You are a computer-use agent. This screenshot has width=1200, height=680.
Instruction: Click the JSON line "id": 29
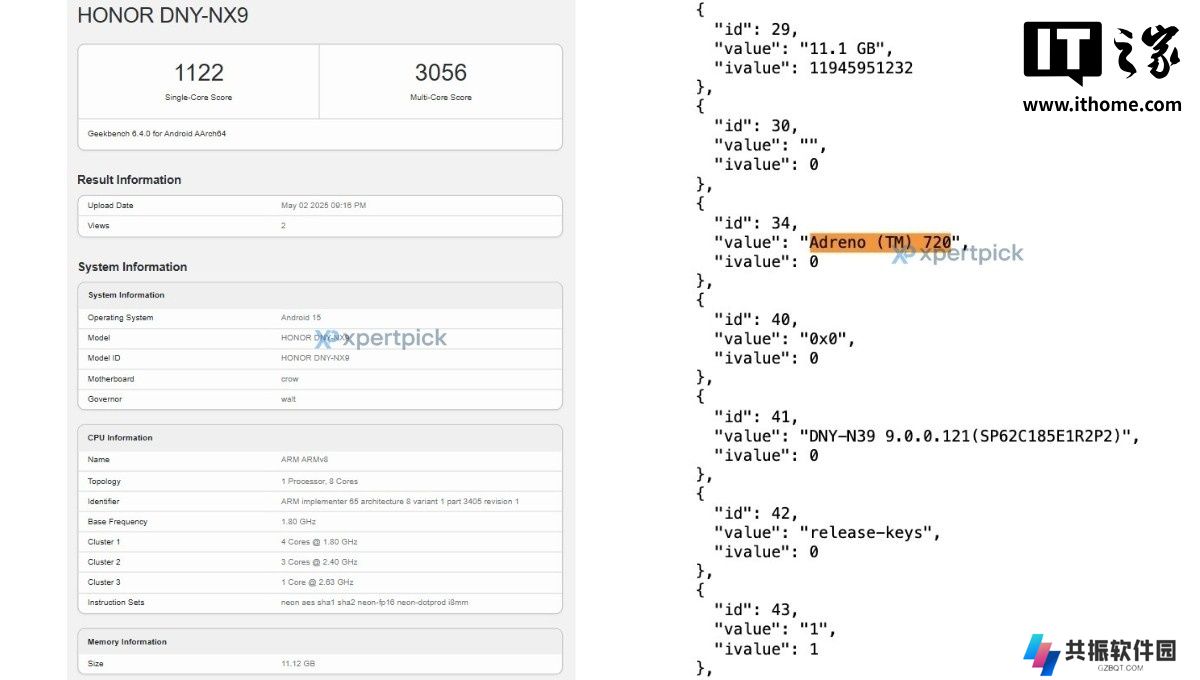pos(755,29)
